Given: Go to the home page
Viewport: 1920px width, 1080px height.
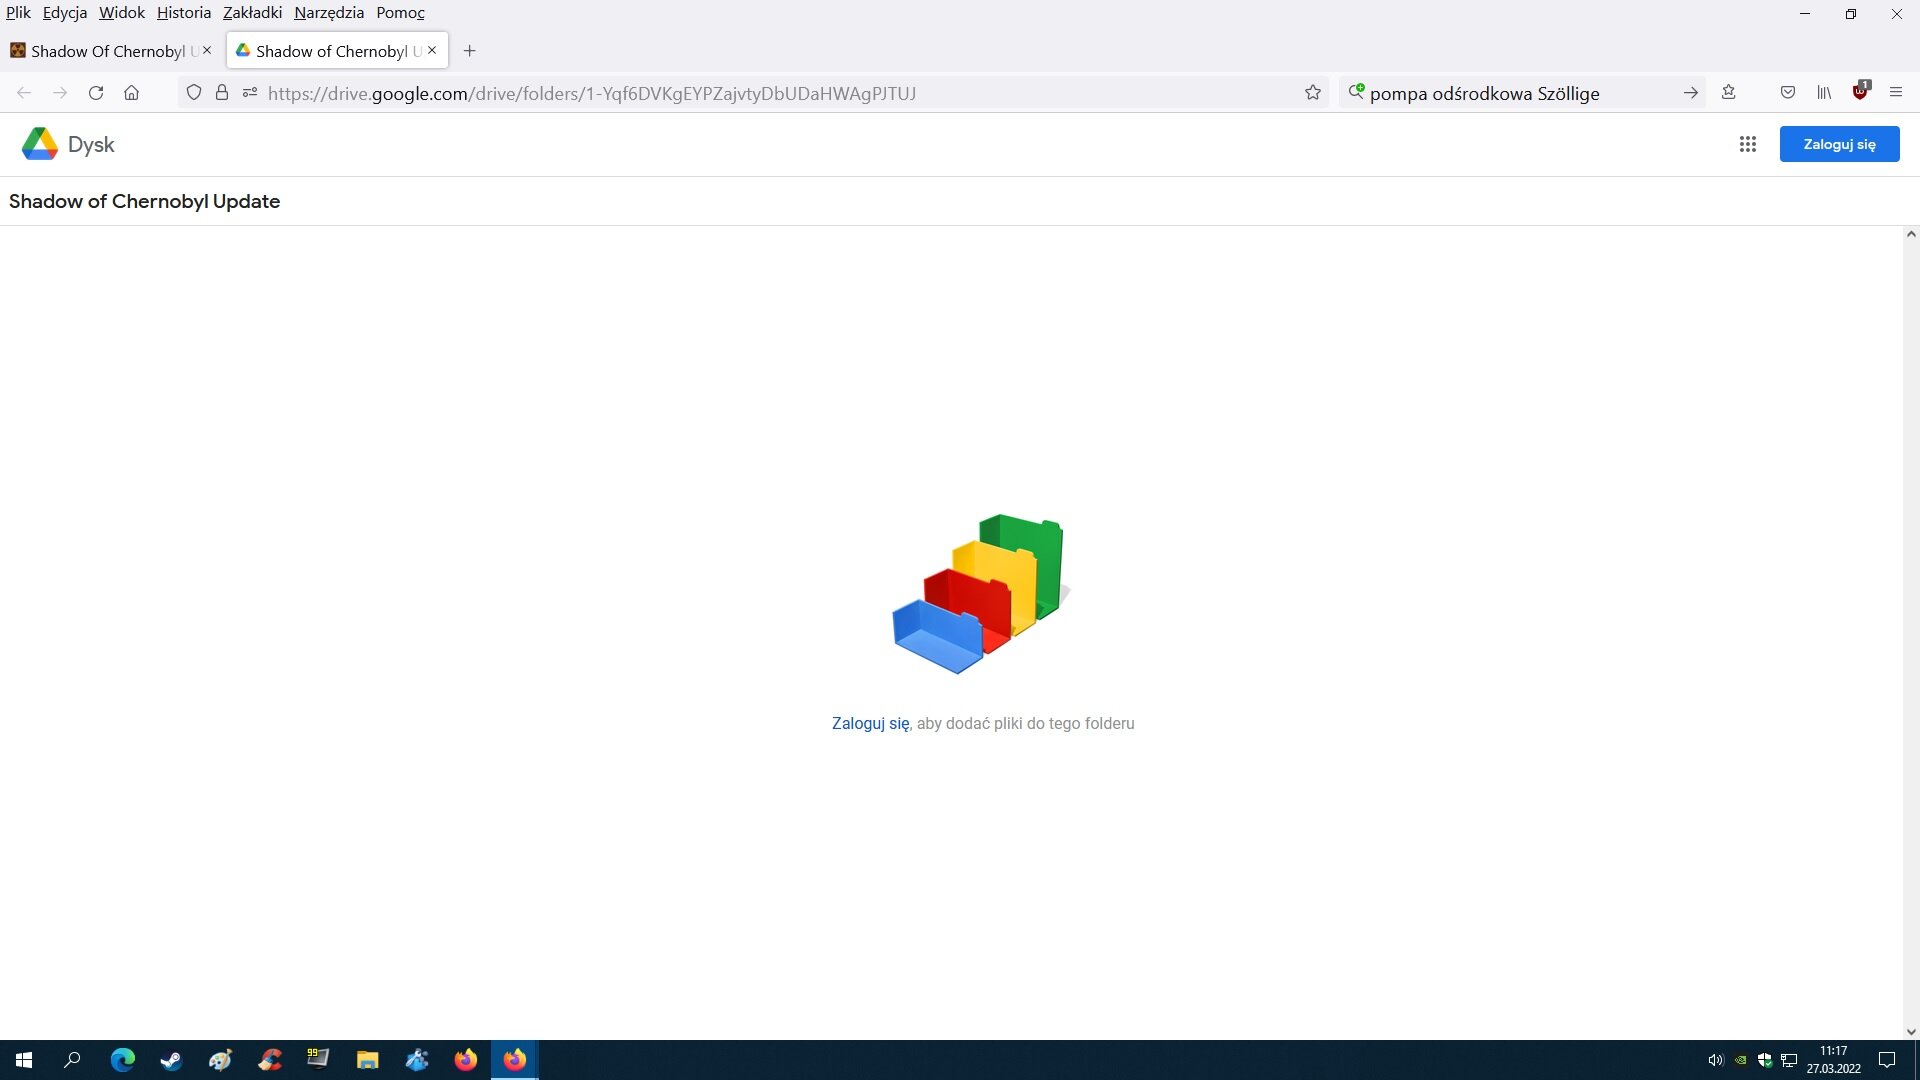Looking at the screenshot, I should click(131, 93).
